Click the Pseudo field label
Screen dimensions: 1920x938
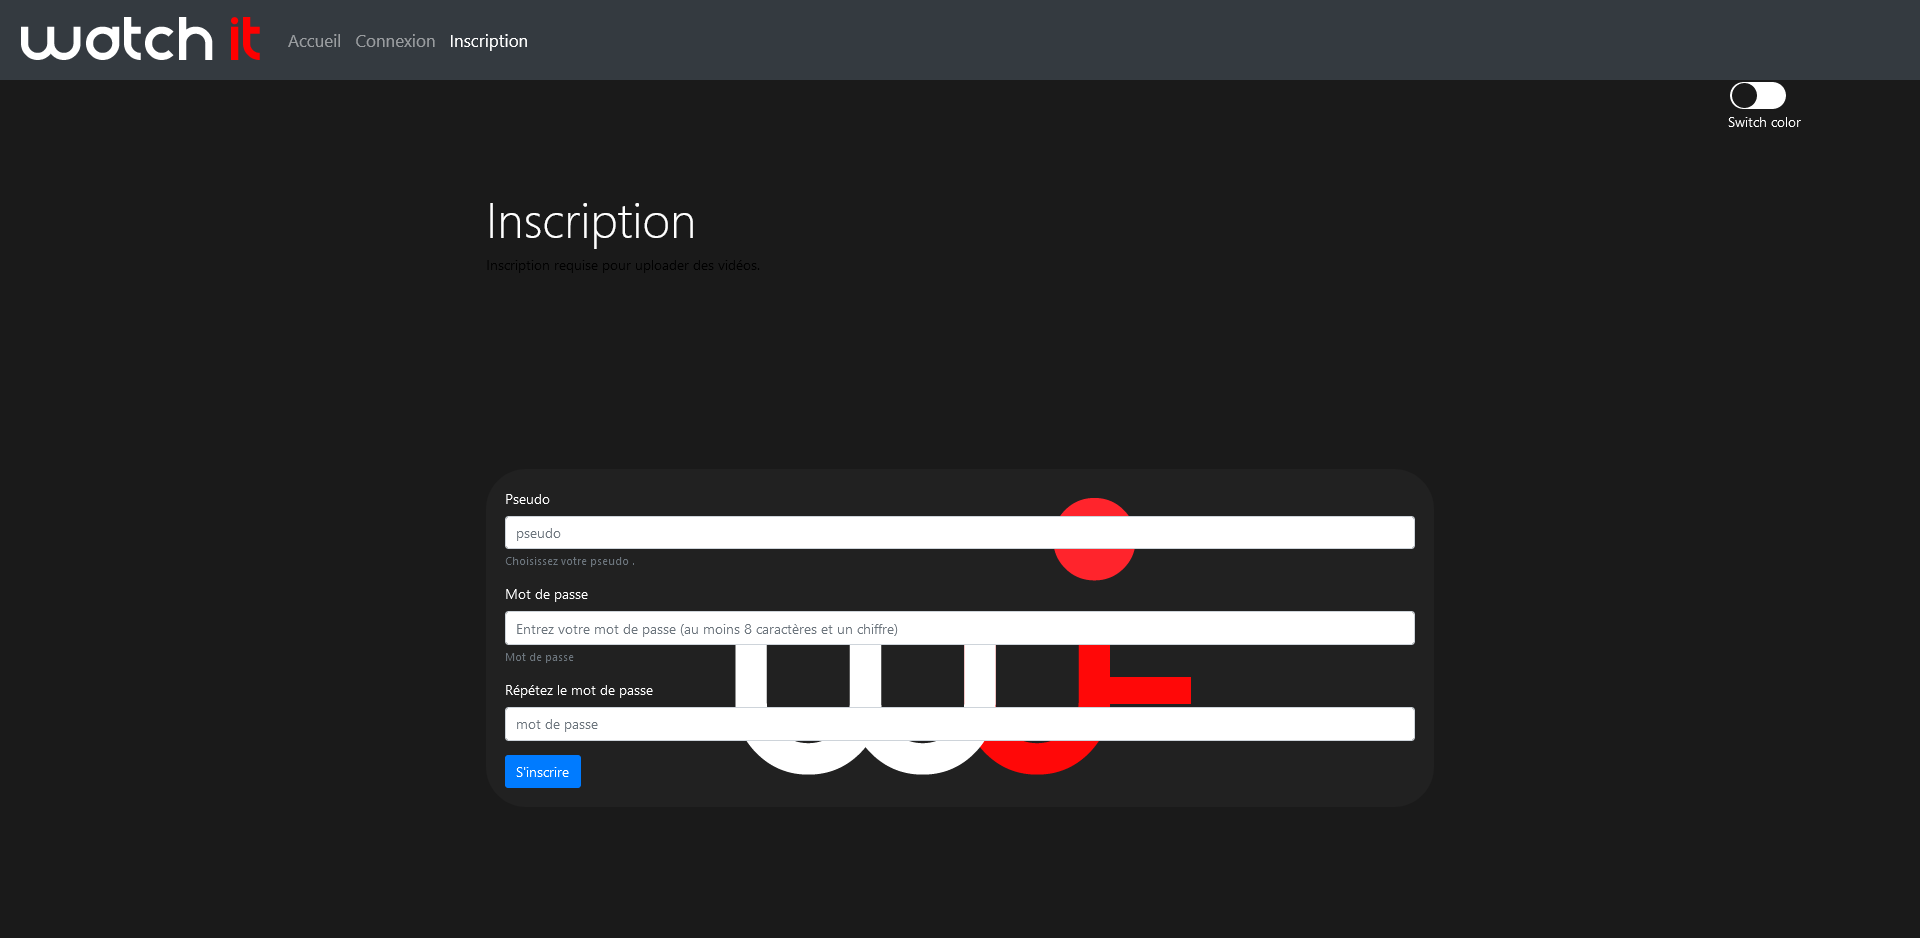point(527,499)
